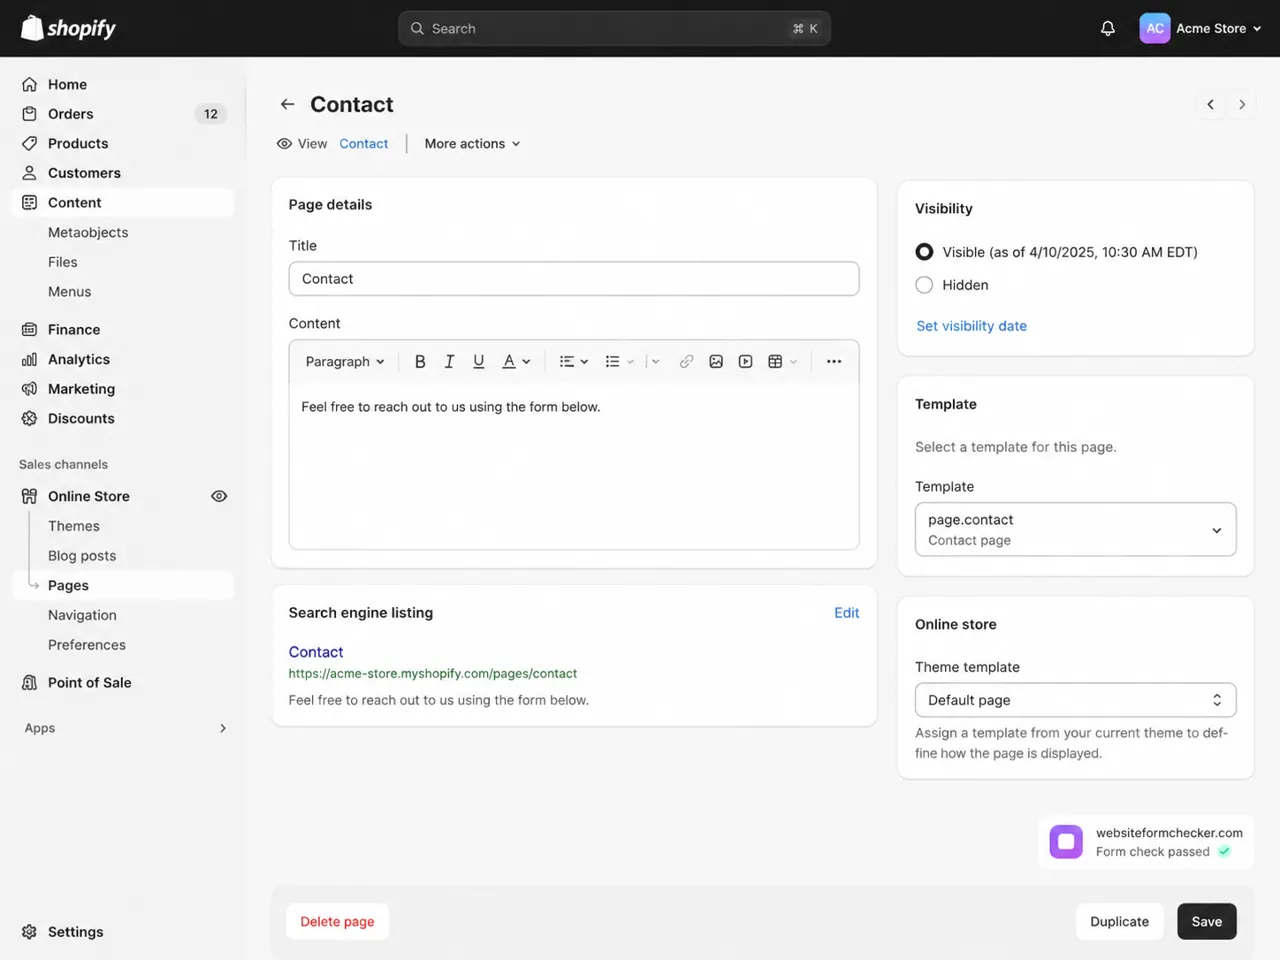This screenshot has height=960, width=1280.
Task: Open the View Contact link
Action: pos(364,144)
